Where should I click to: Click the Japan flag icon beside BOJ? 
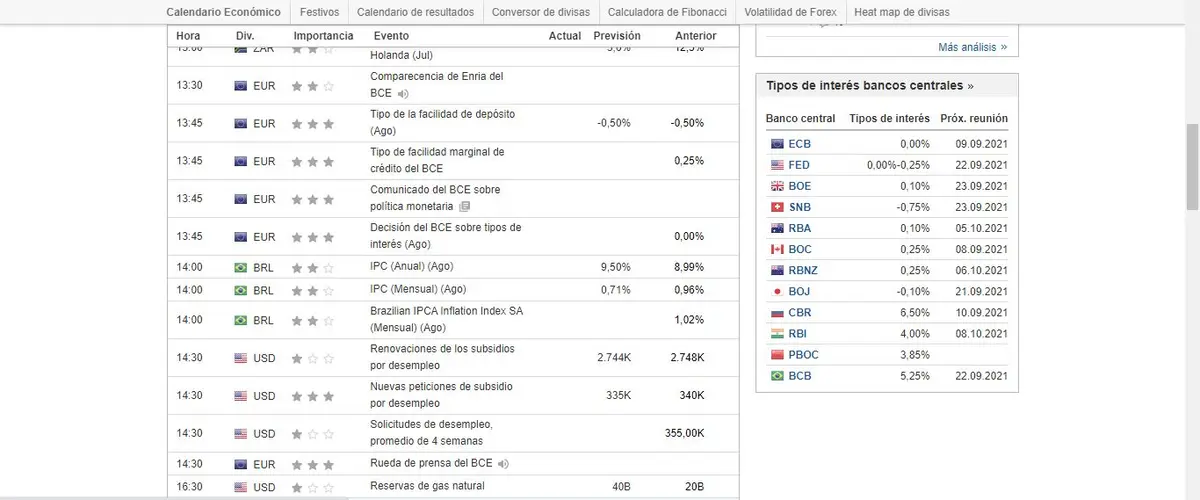777,291
